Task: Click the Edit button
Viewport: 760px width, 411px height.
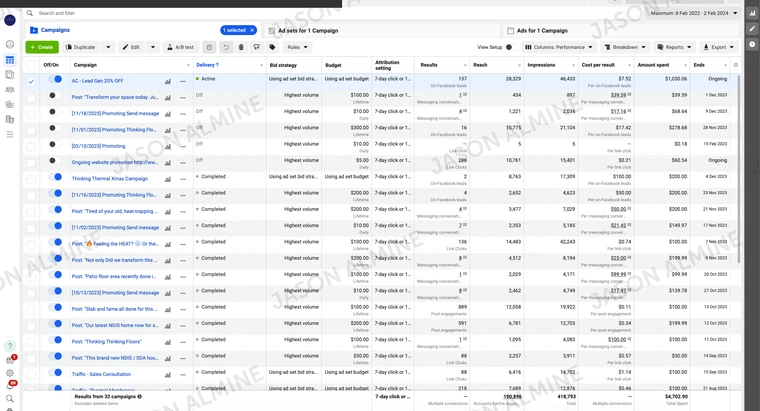Action: pos(131,47)
